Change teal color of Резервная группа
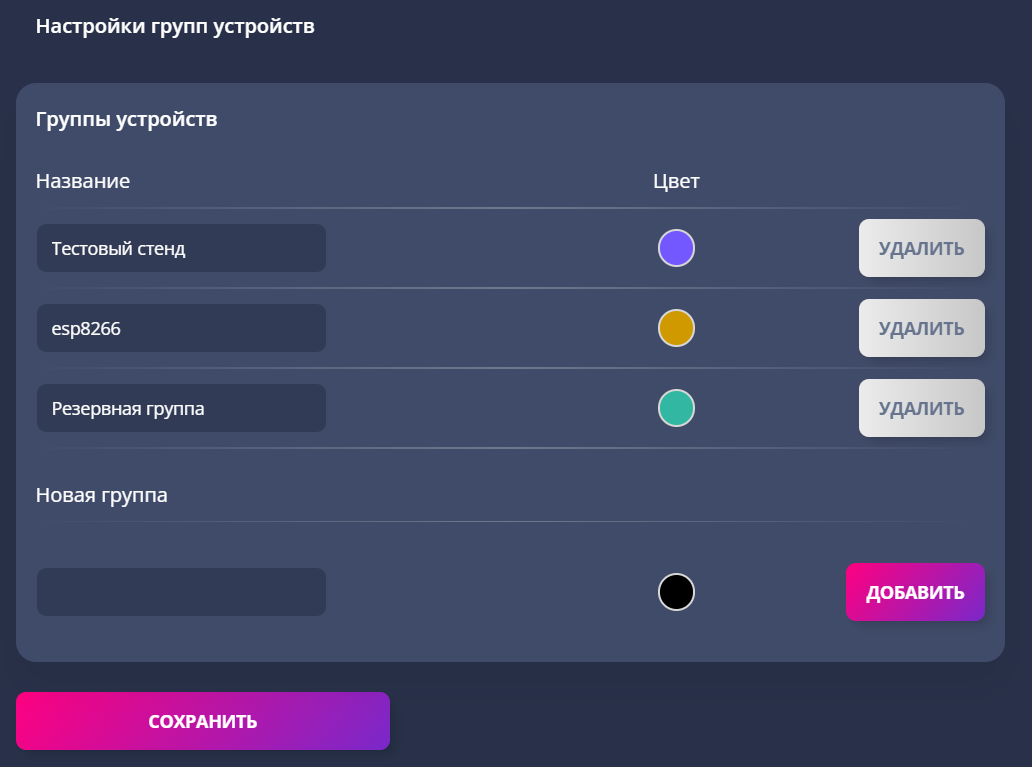Image resolution: width=1032 pixels, height=767 pixels. 676,408
